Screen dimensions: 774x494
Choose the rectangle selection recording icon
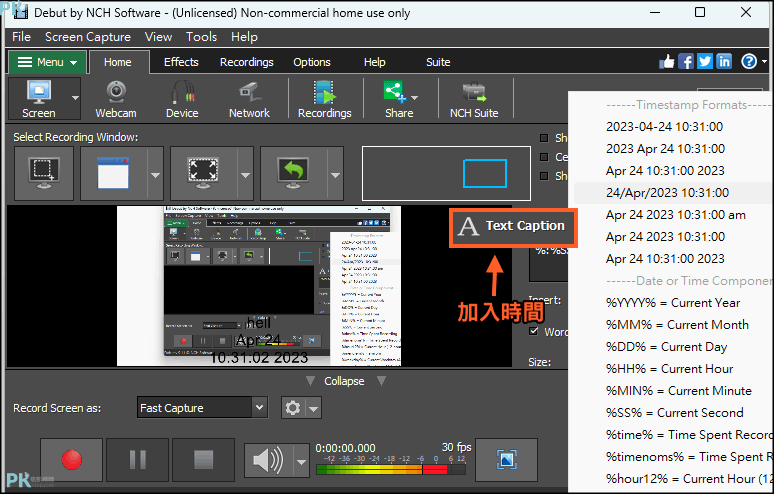click(x=44, y=174)
